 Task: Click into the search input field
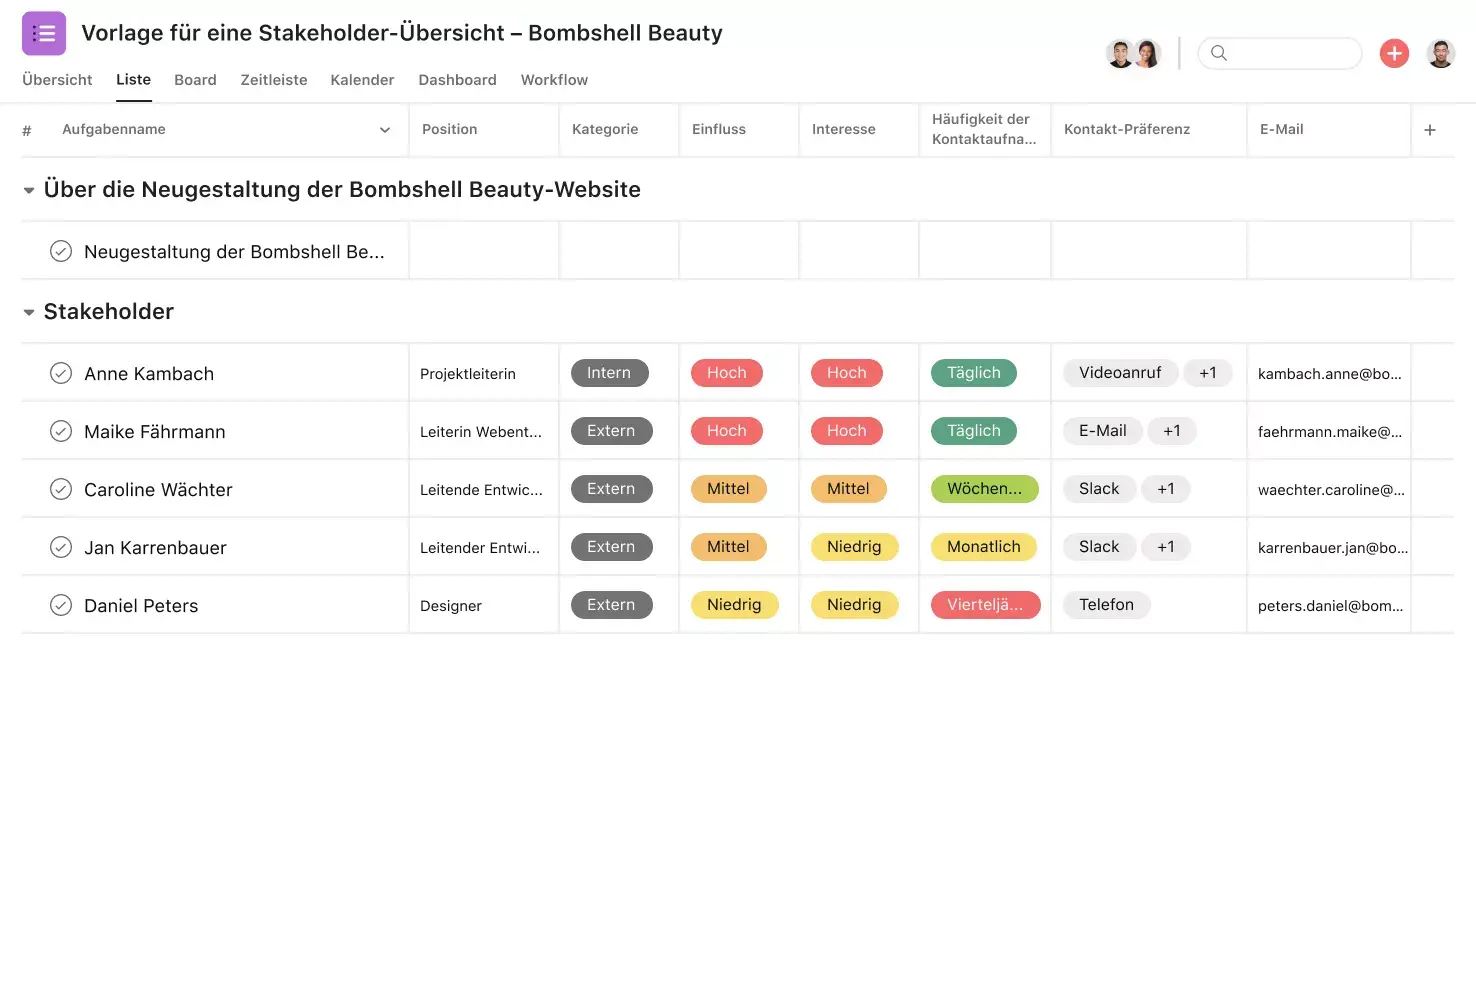[x=1280, y=53]
